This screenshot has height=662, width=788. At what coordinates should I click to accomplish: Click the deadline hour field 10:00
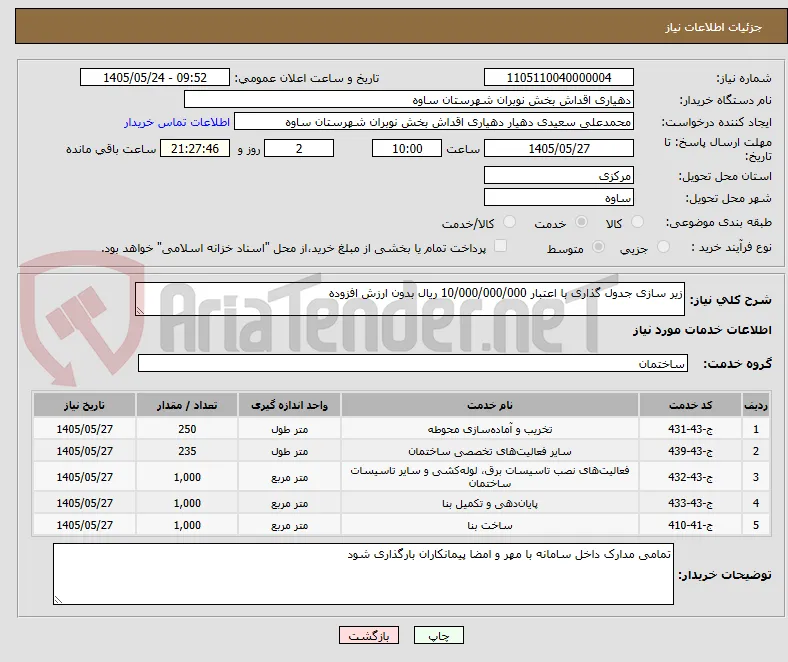point(407,148)
